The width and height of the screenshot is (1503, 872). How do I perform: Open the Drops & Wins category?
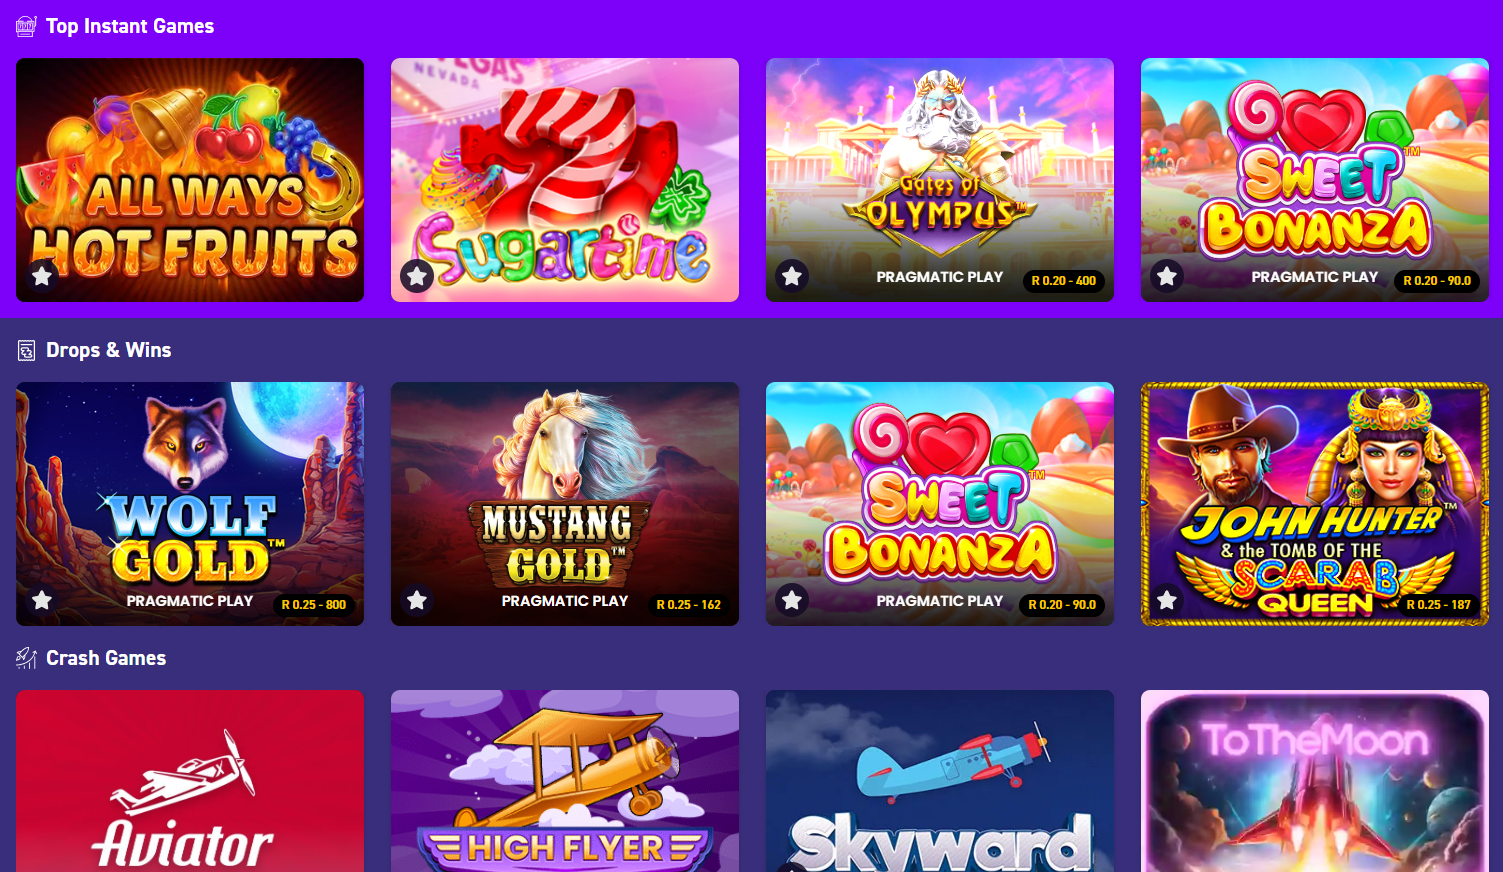coord(109,350)
